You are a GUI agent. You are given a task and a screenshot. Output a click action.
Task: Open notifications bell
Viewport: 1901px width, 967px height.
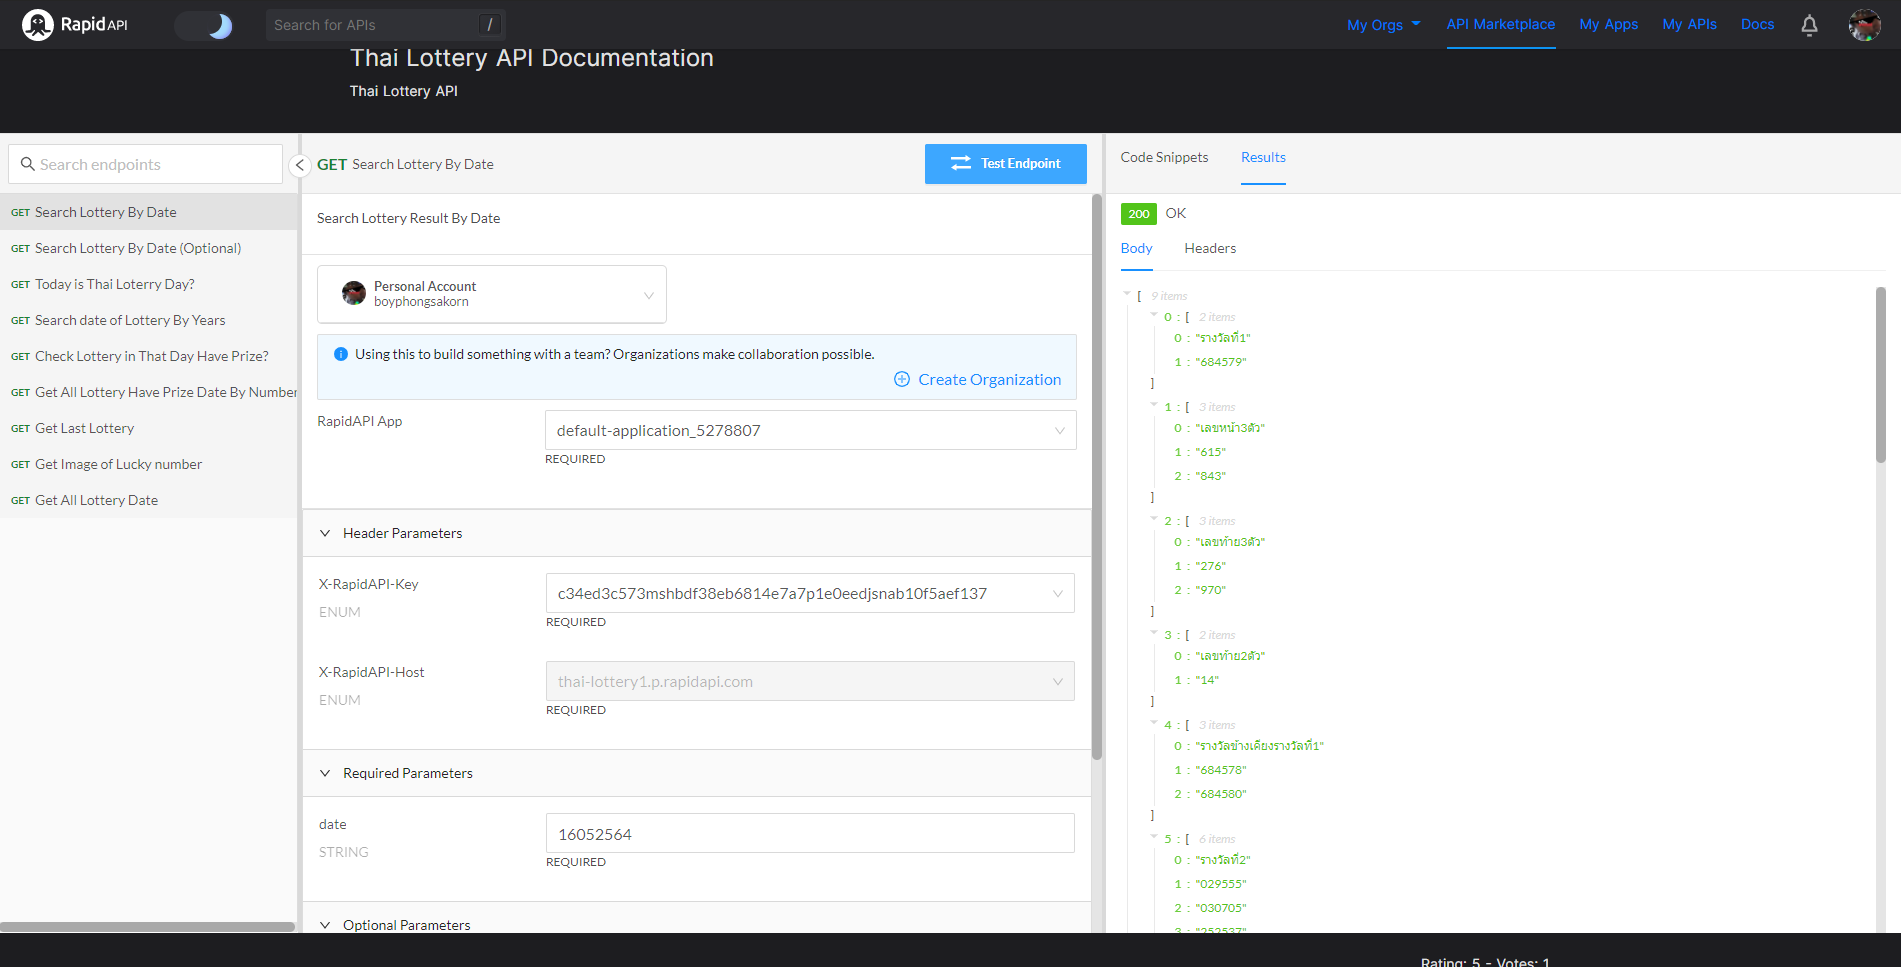pos(1809,25)
